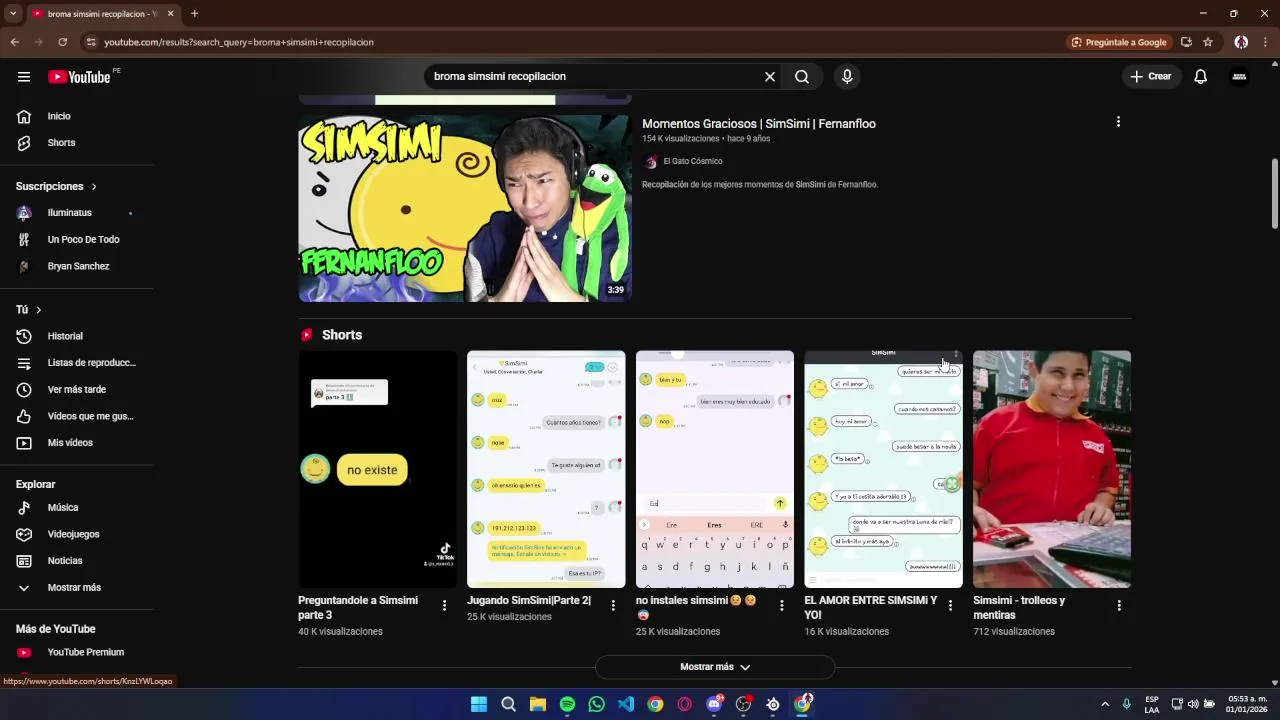Open options for 'Preguntandole a Simsimi parte 3'

pos(444,605)
